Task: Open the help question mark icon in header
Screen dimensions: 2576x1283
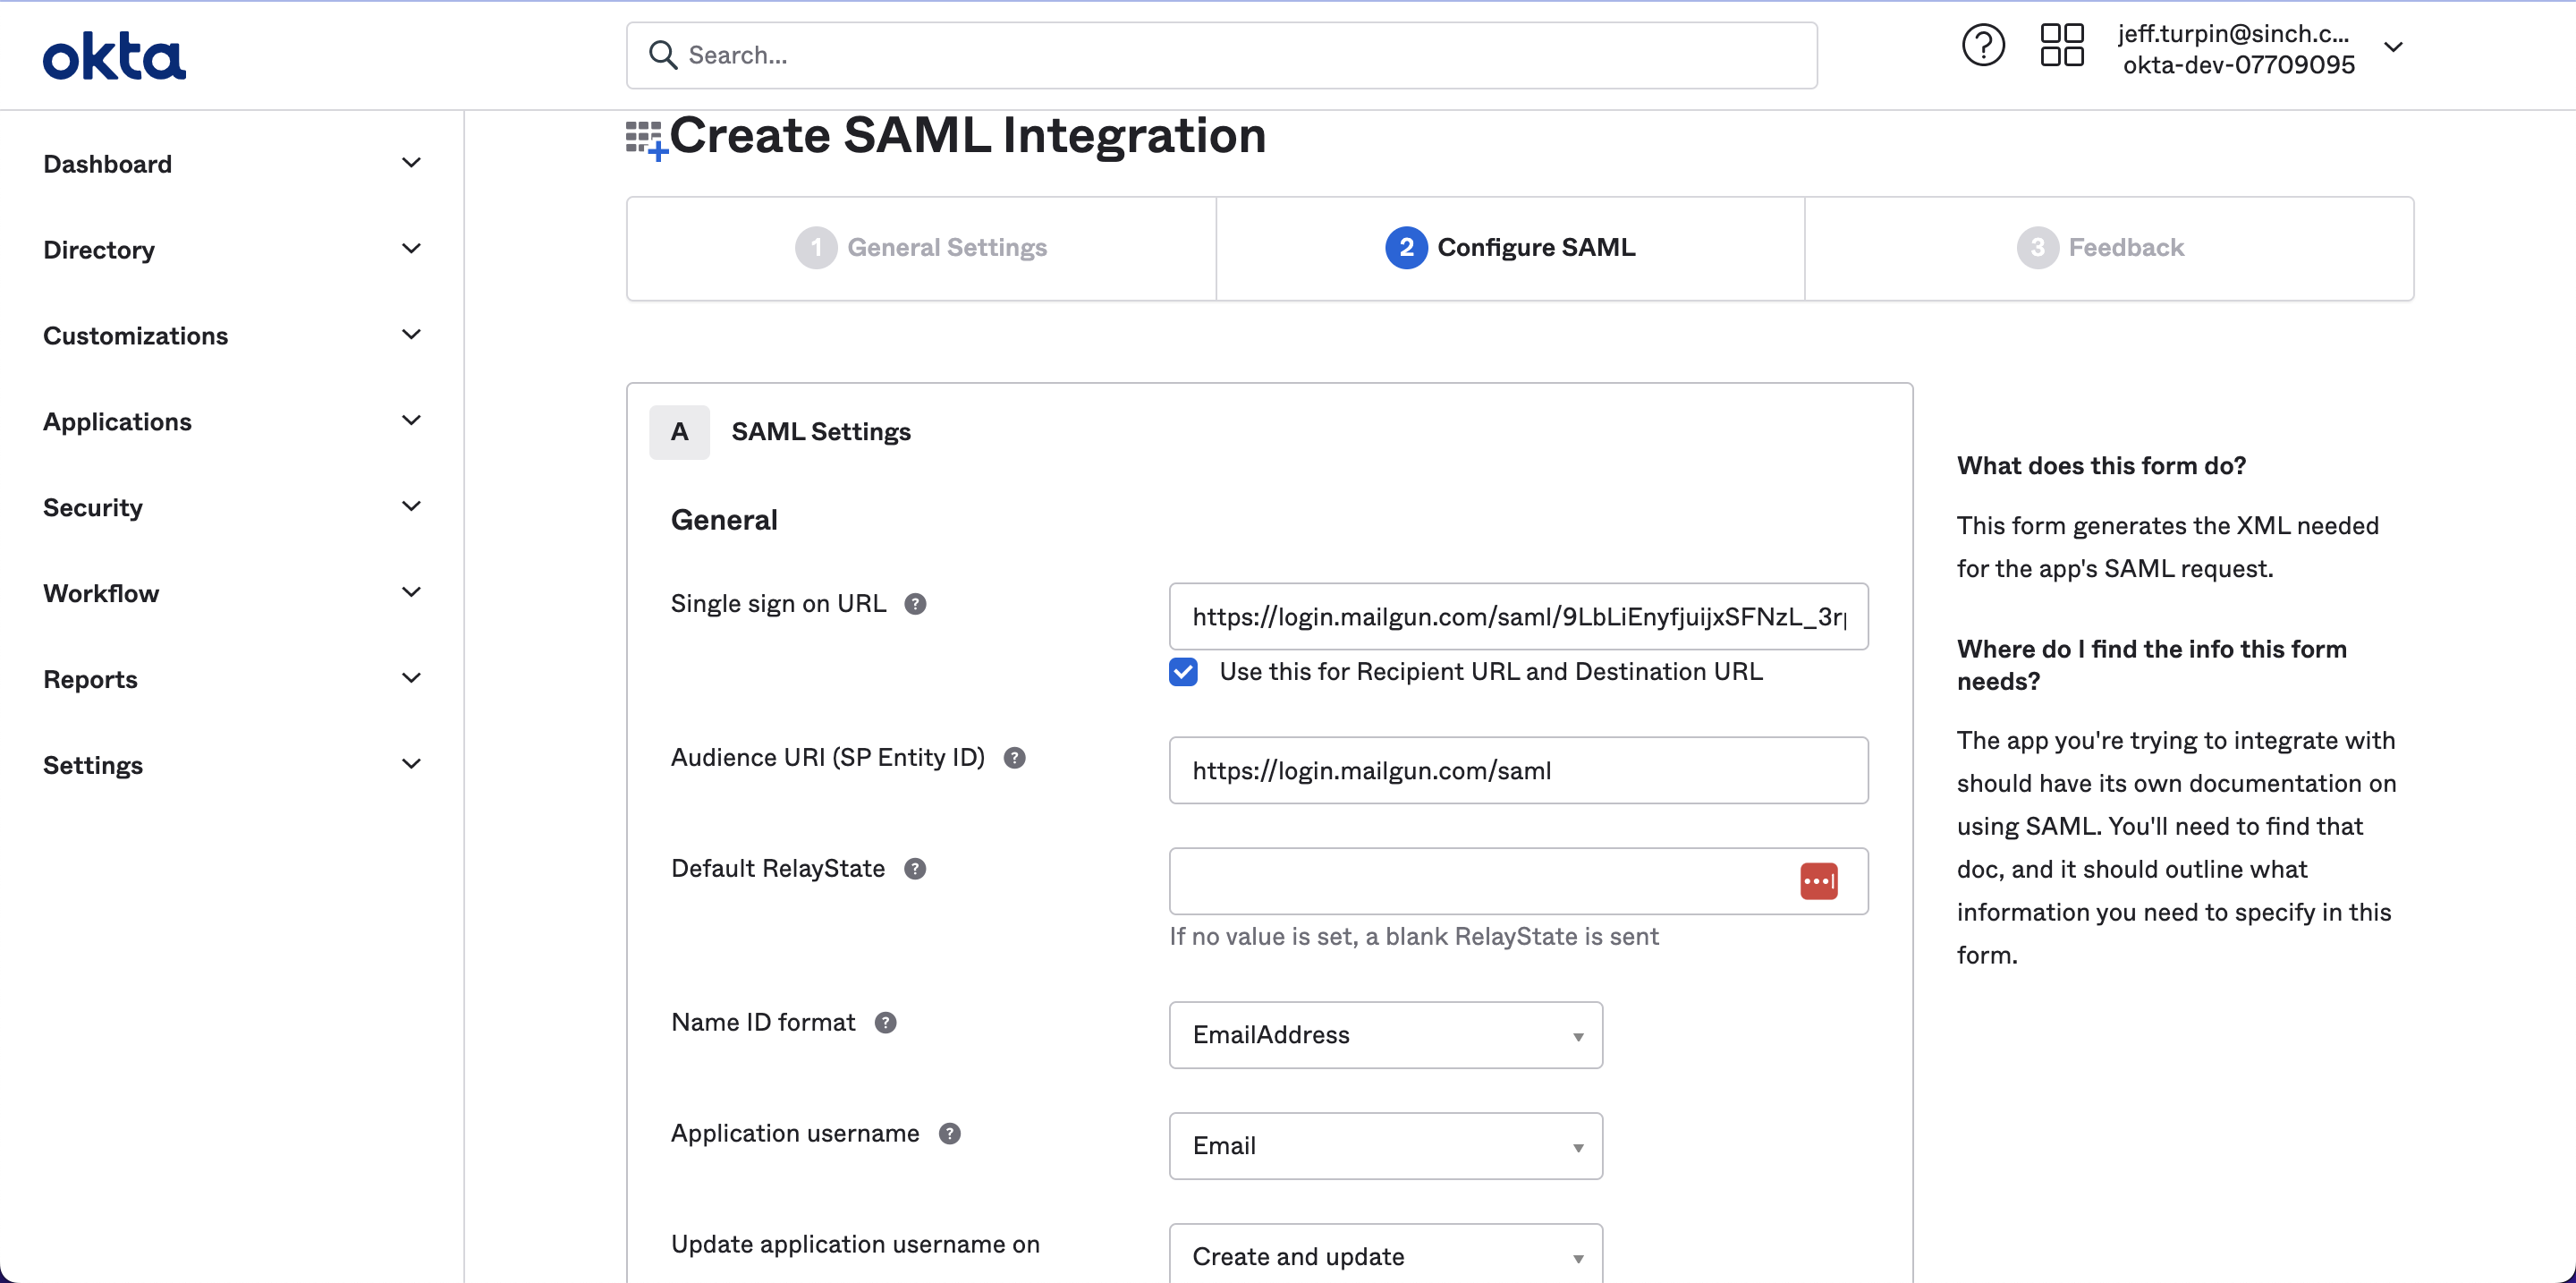Action: pyautogui.click(x=1982, y=46)
